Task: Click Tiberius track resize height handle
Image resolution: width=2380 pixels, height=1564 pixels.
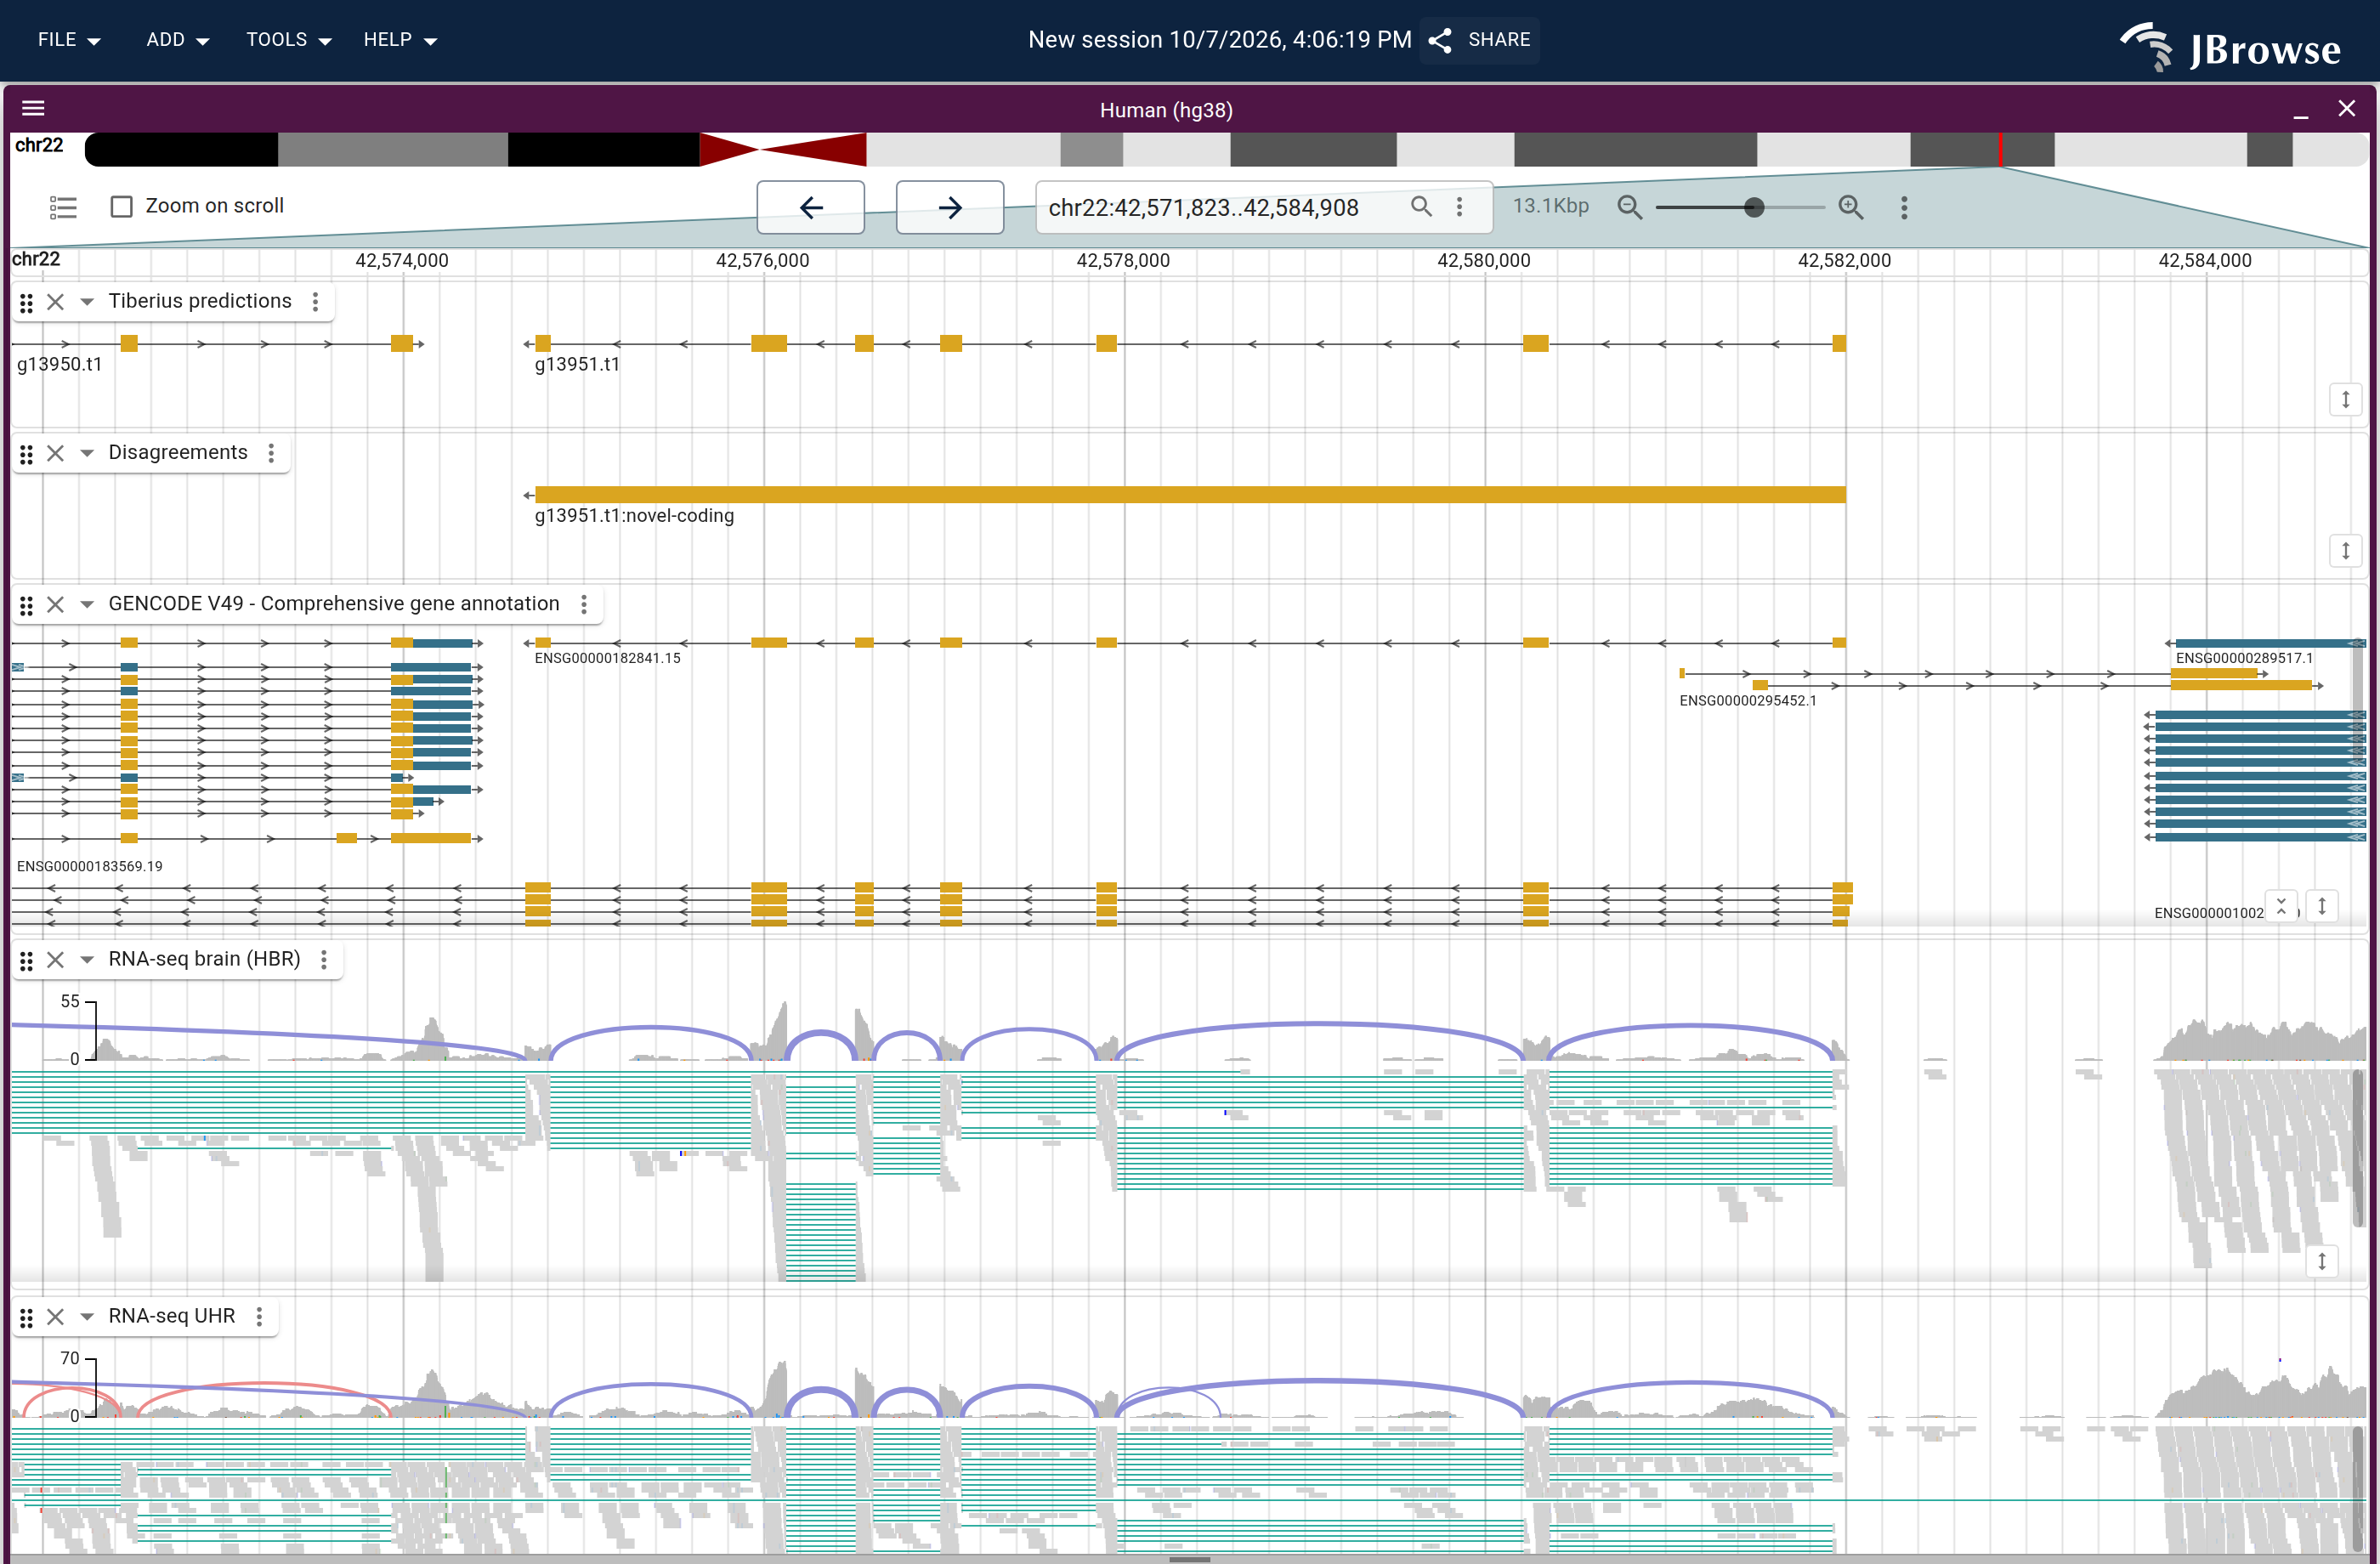Action: click(x=2345, y=400)
